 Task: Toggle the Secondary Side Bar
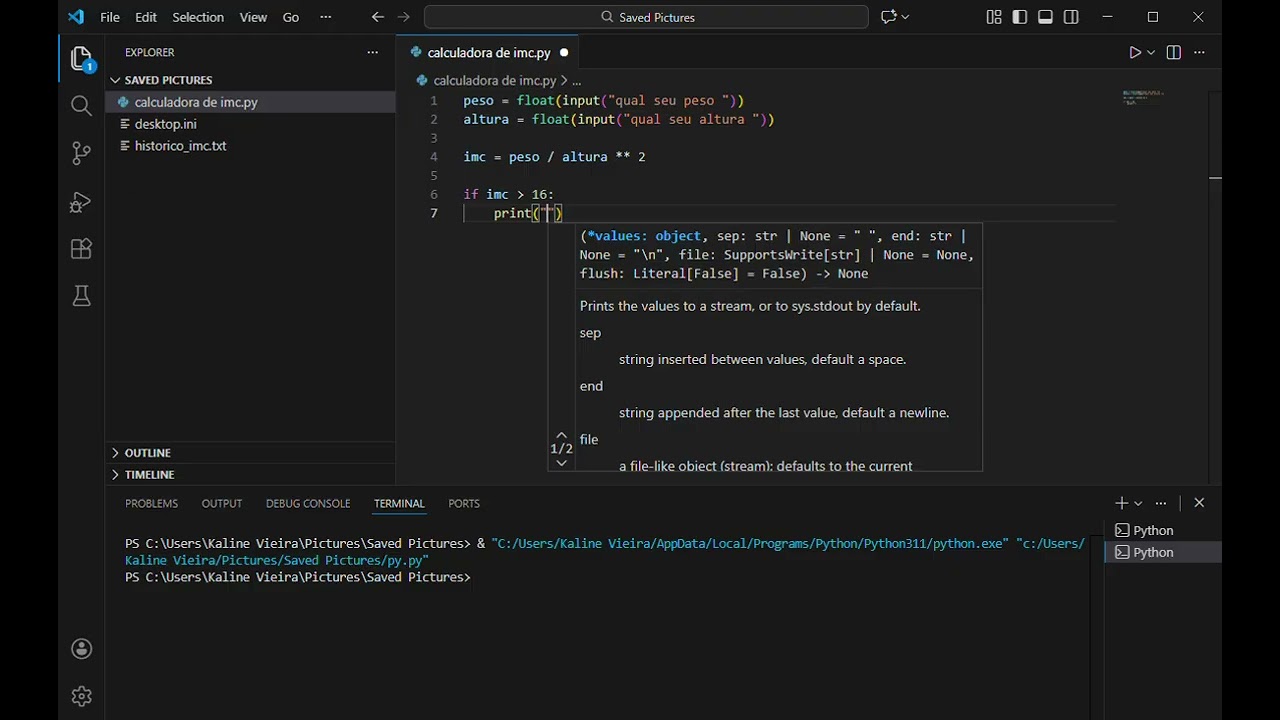tap(1072, 17)
